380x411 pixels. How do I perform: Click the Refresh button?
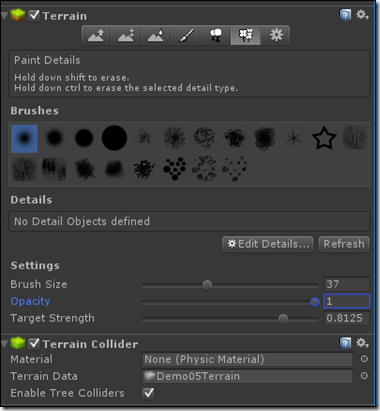(x=344, y=244)
